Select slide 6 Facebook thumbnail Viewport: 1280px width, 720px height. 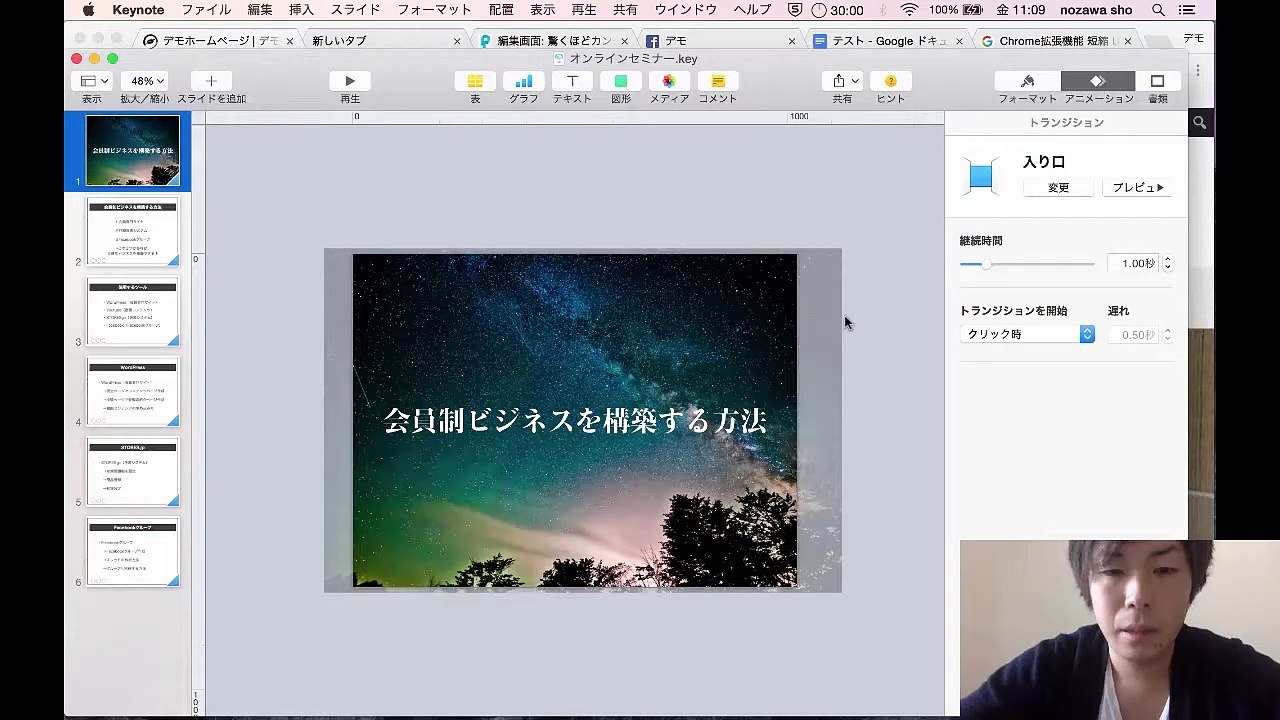coord(132,552)
